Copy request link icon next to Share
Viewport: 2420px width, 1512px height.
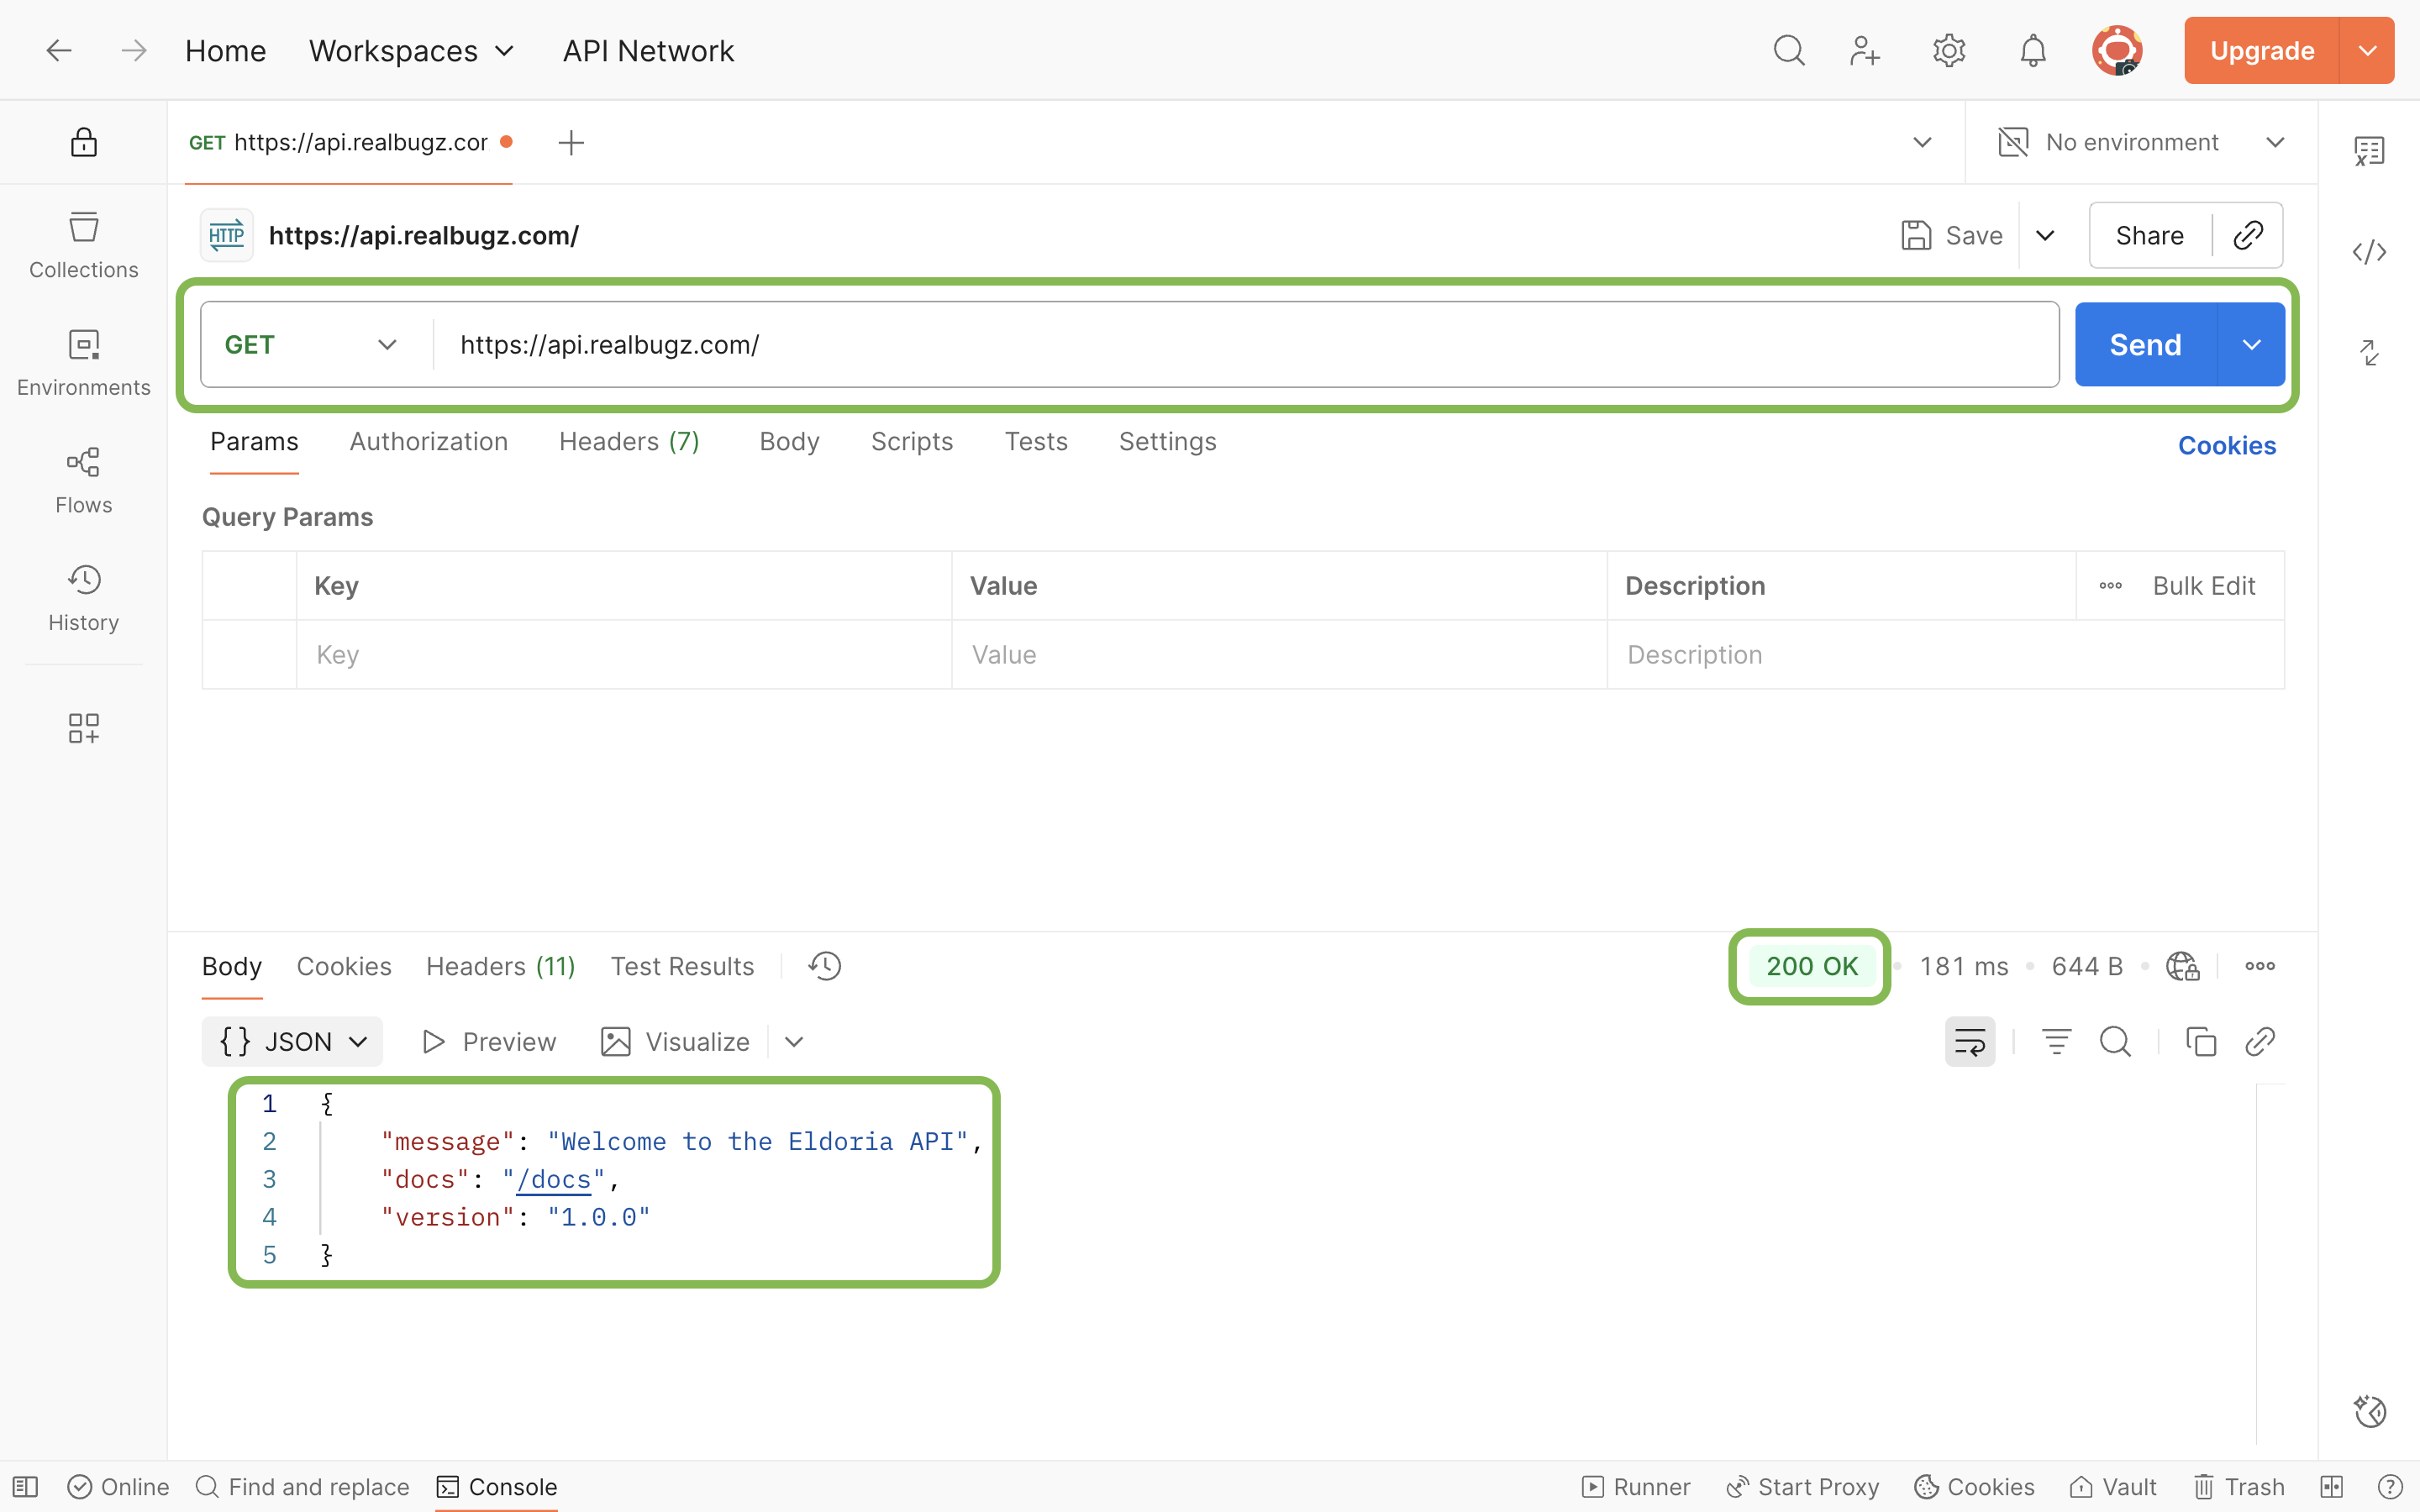point(2248,235)
